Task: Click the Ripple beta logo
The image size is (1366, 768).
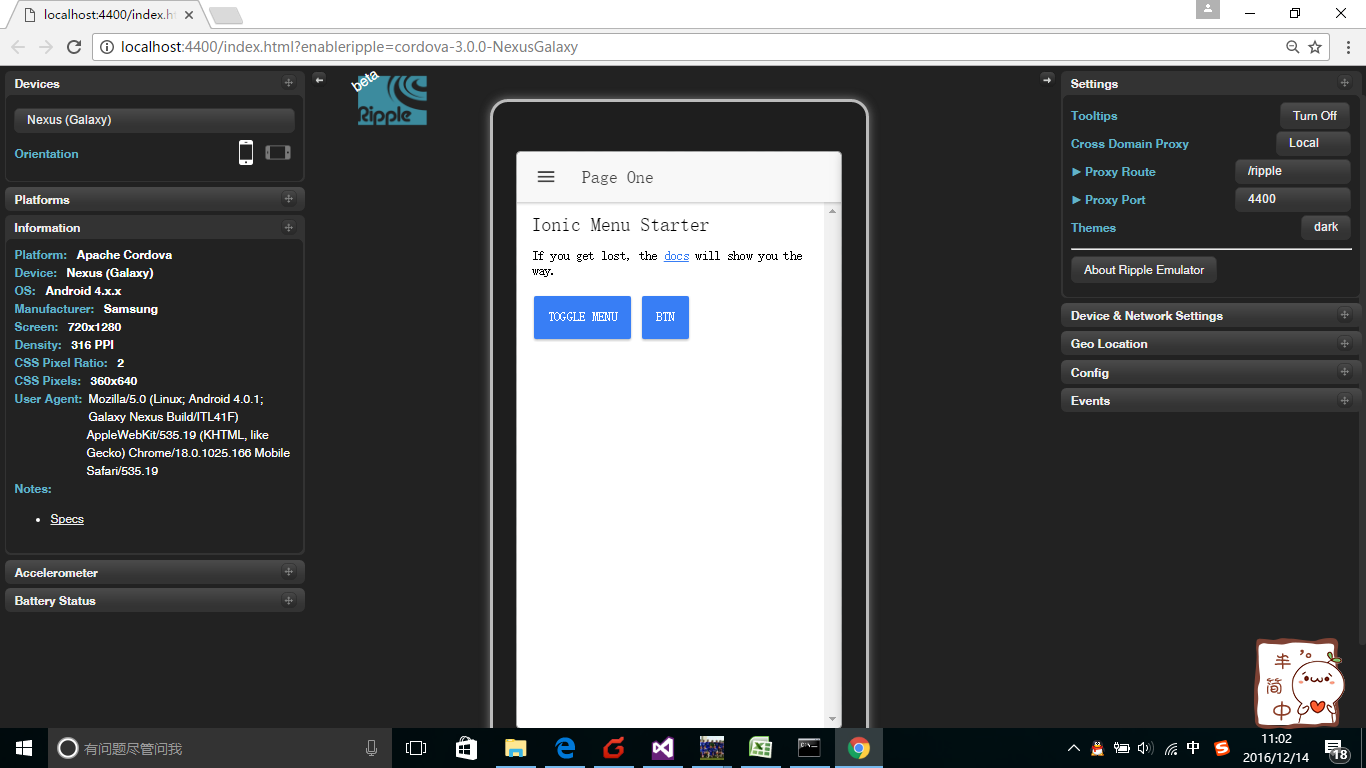Action: pyautogui.click(x=391, y=99)
